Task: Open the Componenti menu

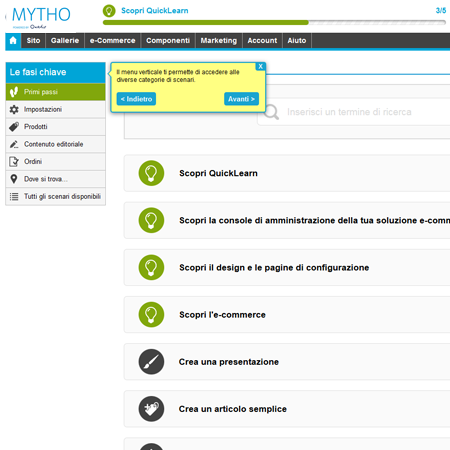Action: (168, 41)
